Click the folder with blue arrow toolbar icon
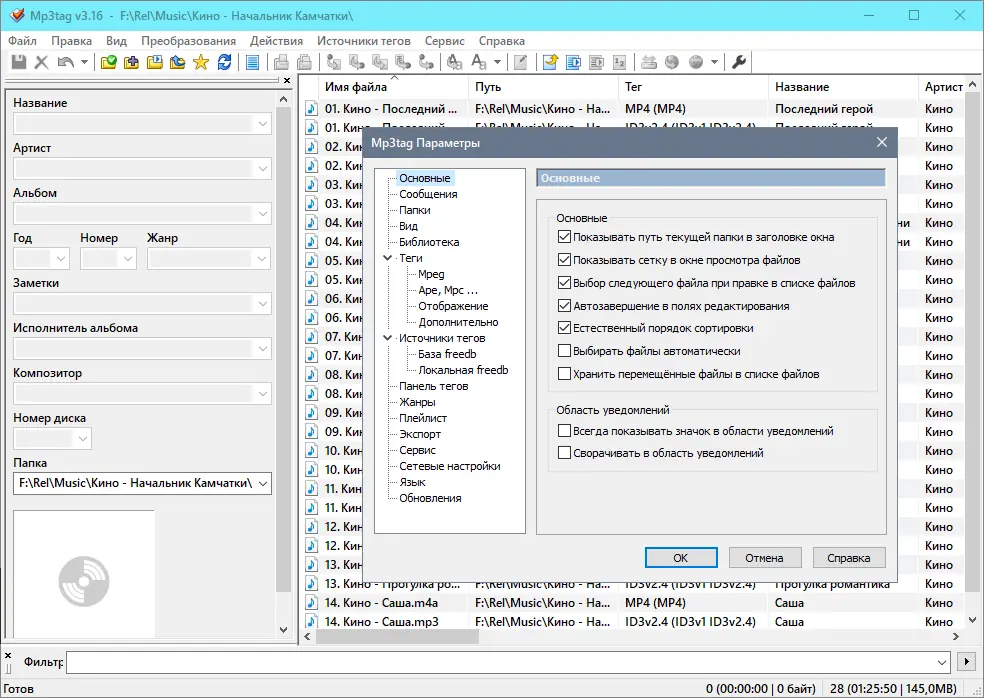The height and width of the screenshot is (698, 984). (x=178, y=62)
